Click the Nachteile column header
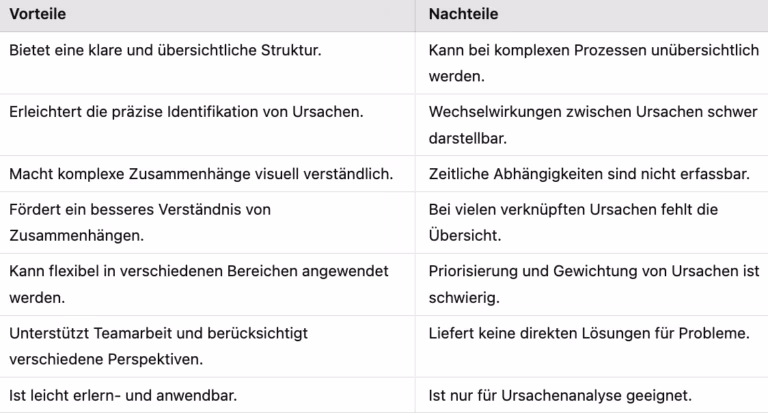This screenshot has width=768, height=413. 463,14
